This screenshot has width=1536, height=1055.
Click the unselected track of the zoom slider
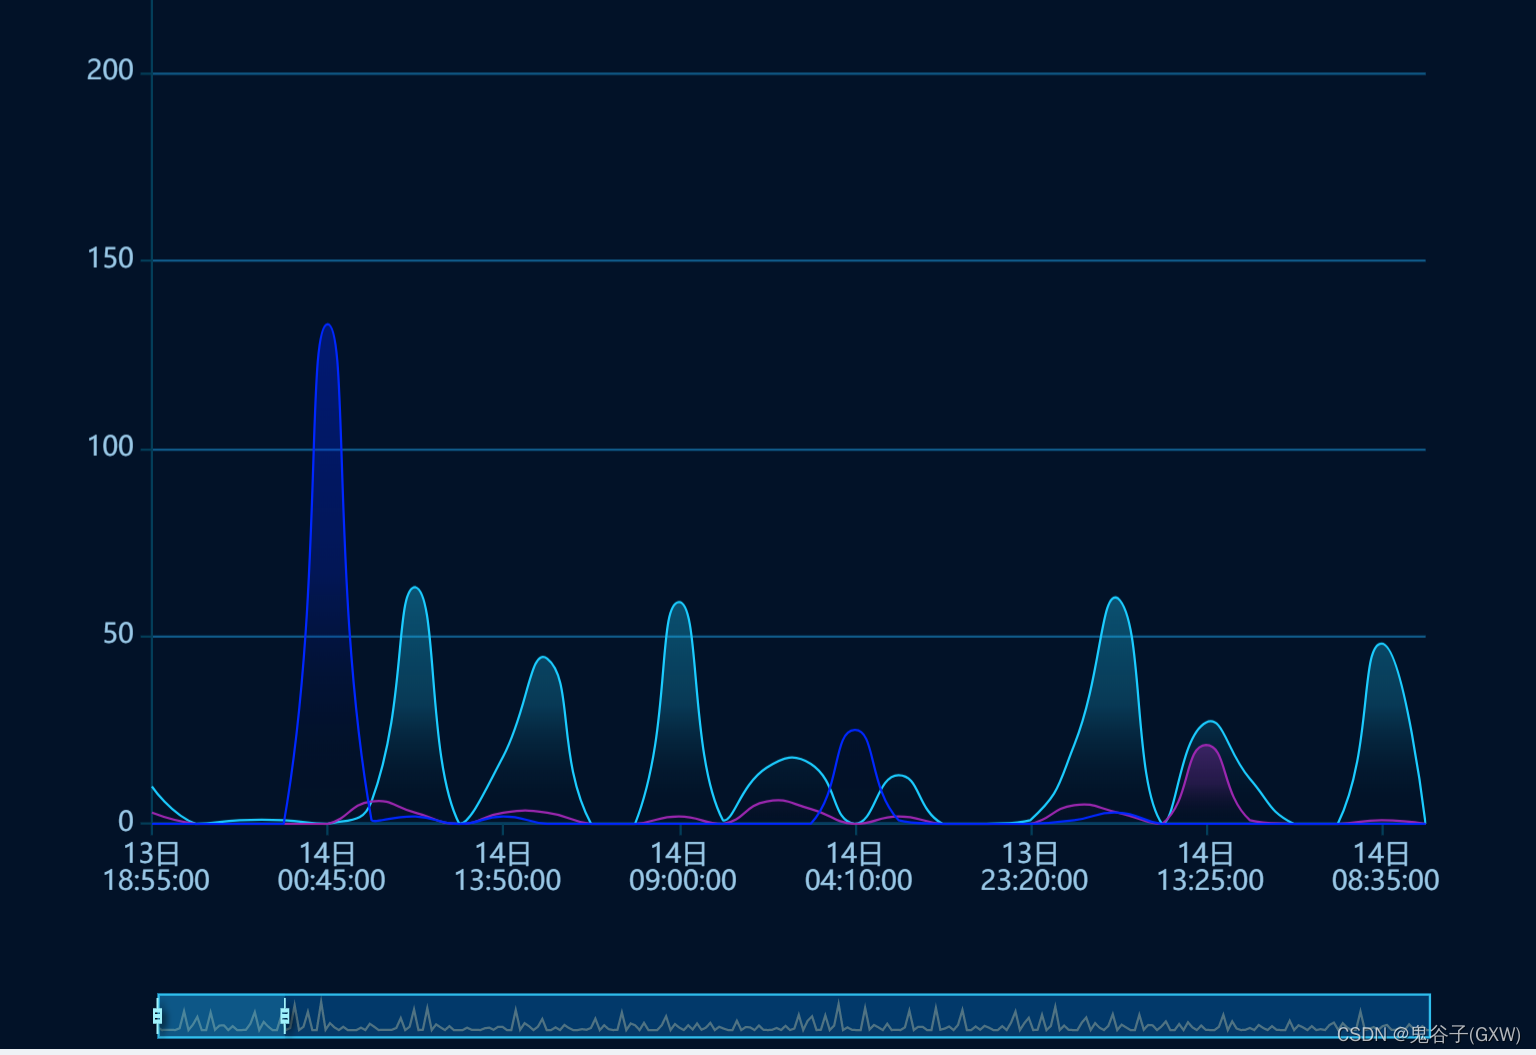(800, 1016)
